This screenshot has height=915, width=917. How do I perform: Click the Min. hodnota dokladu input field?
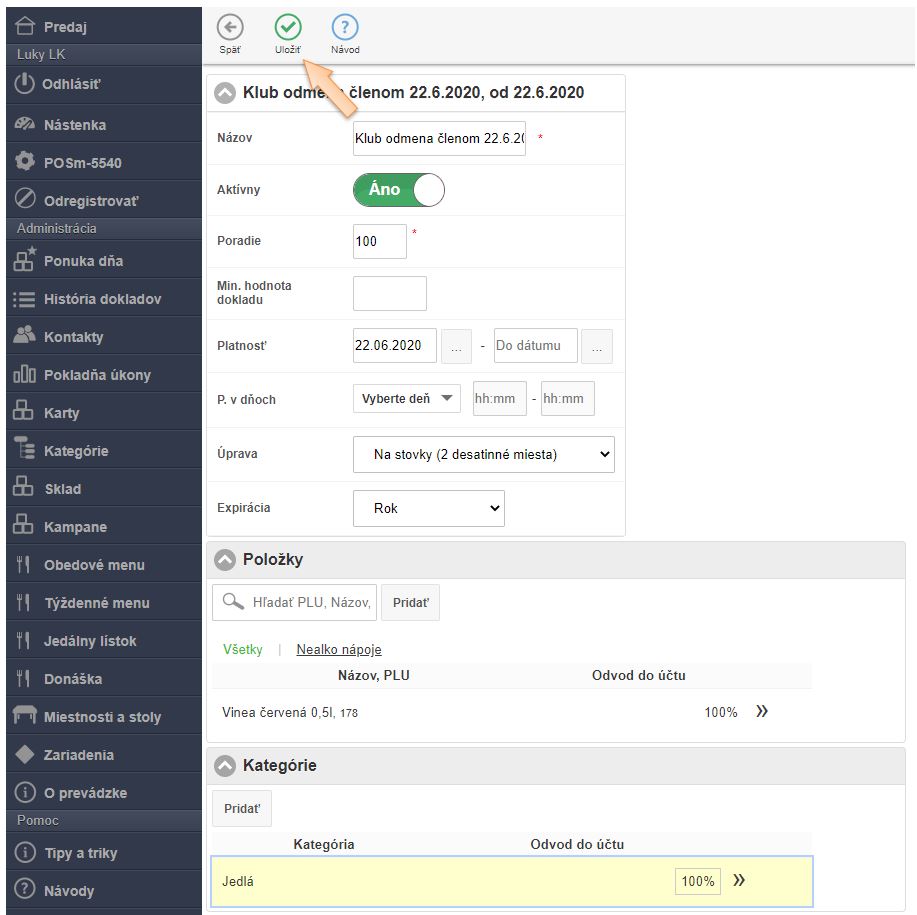pyautogui.click(x=389, y=294)
